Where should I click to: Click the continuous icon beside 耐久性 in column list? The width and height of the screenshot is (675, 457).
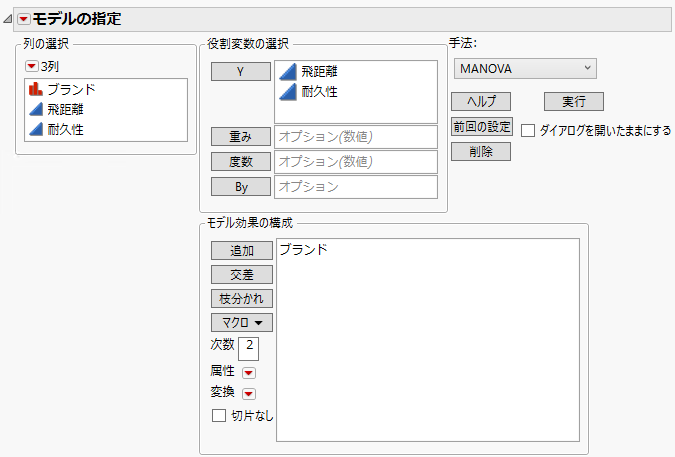tap(36, 129)
